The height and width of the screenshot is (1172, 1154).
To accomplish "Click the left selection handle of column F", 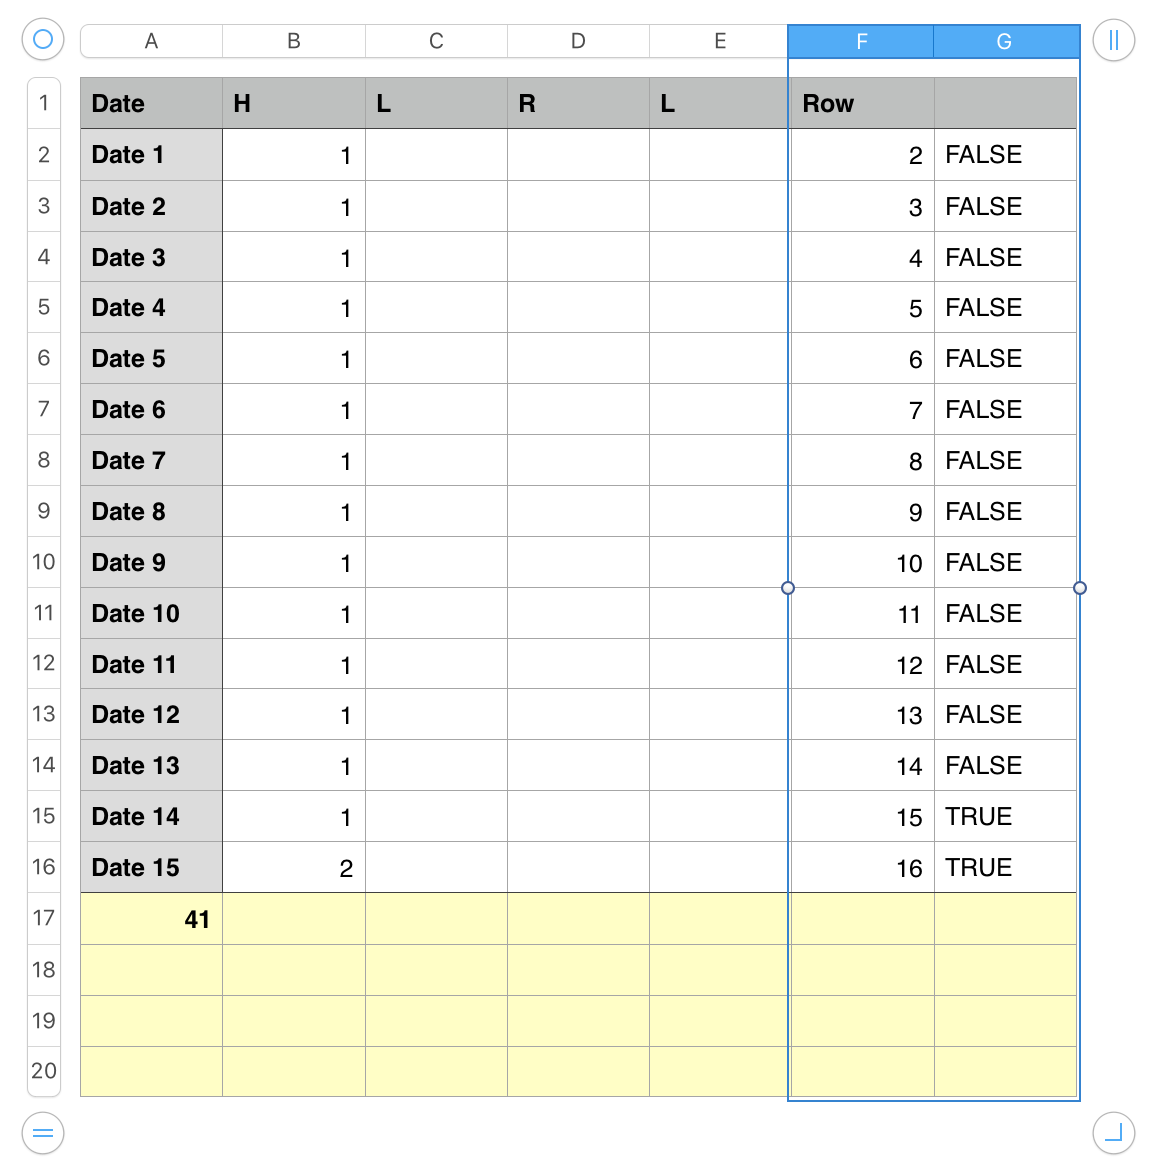I will [788, 588].
